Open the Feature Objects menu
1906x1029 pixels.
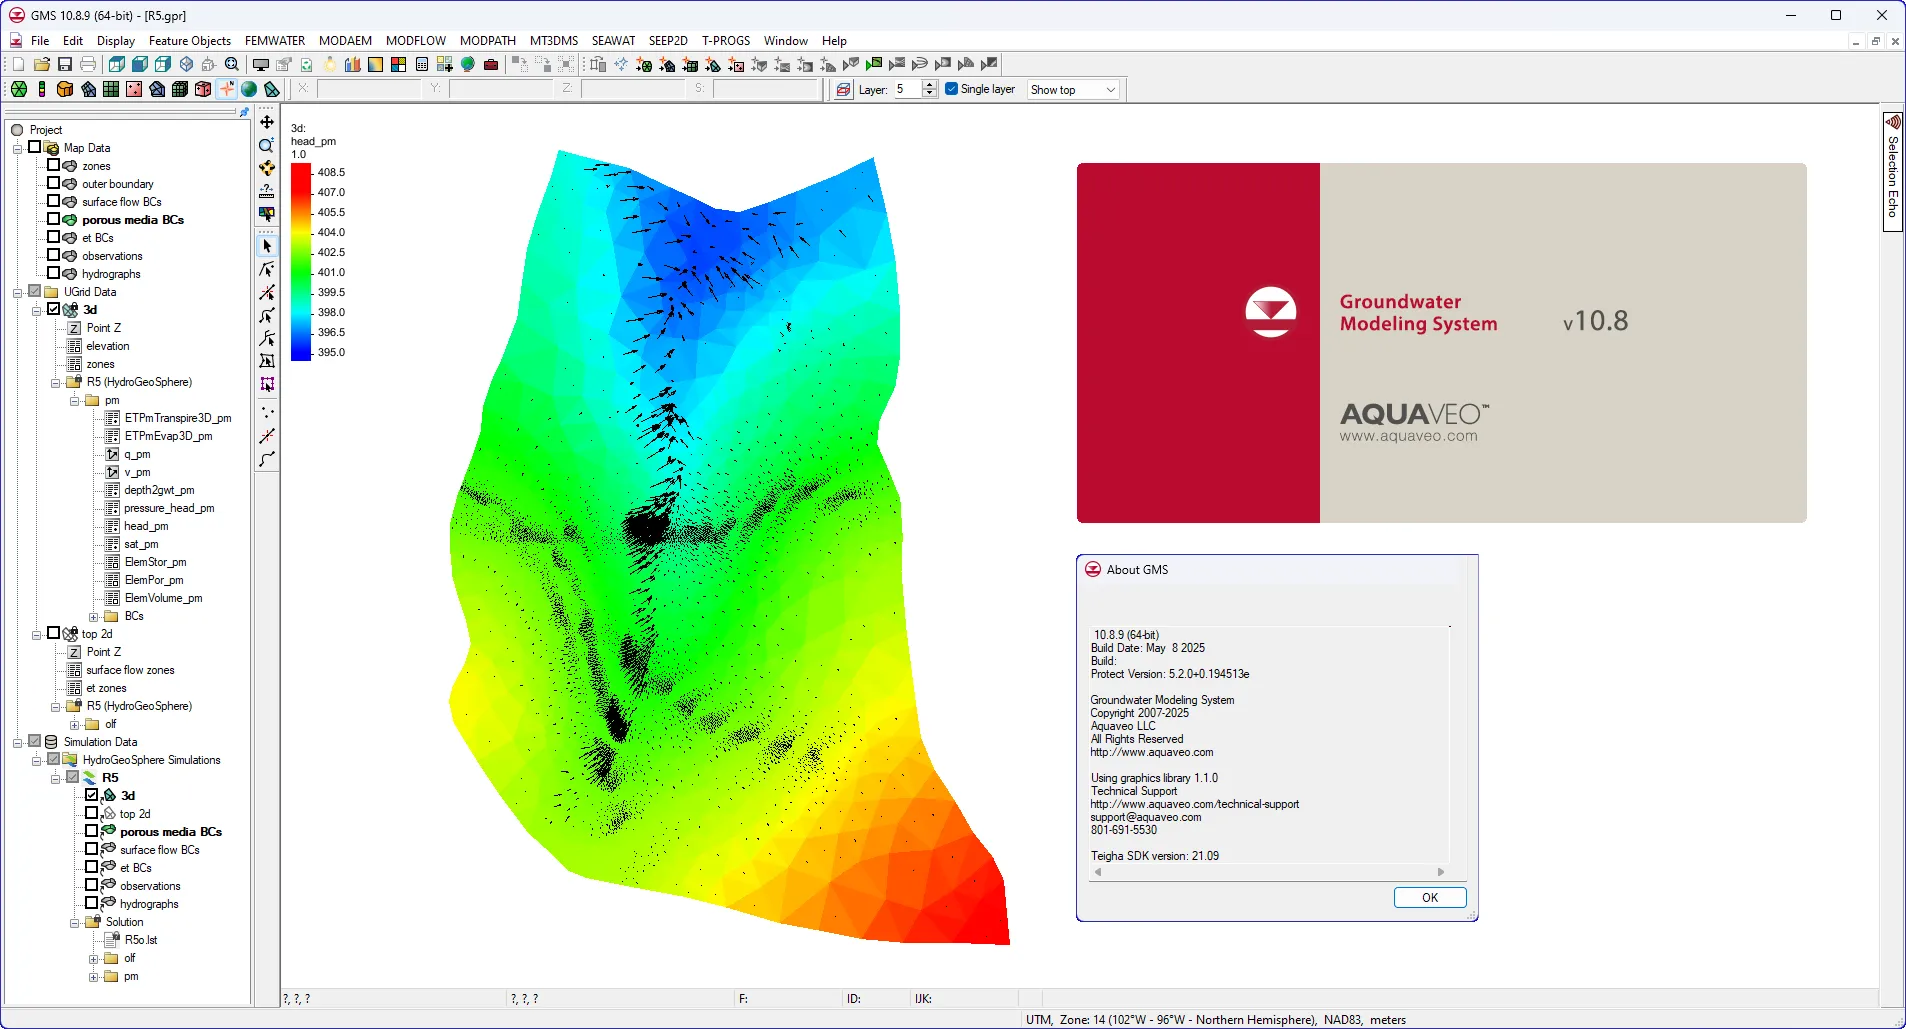(190, 41)
